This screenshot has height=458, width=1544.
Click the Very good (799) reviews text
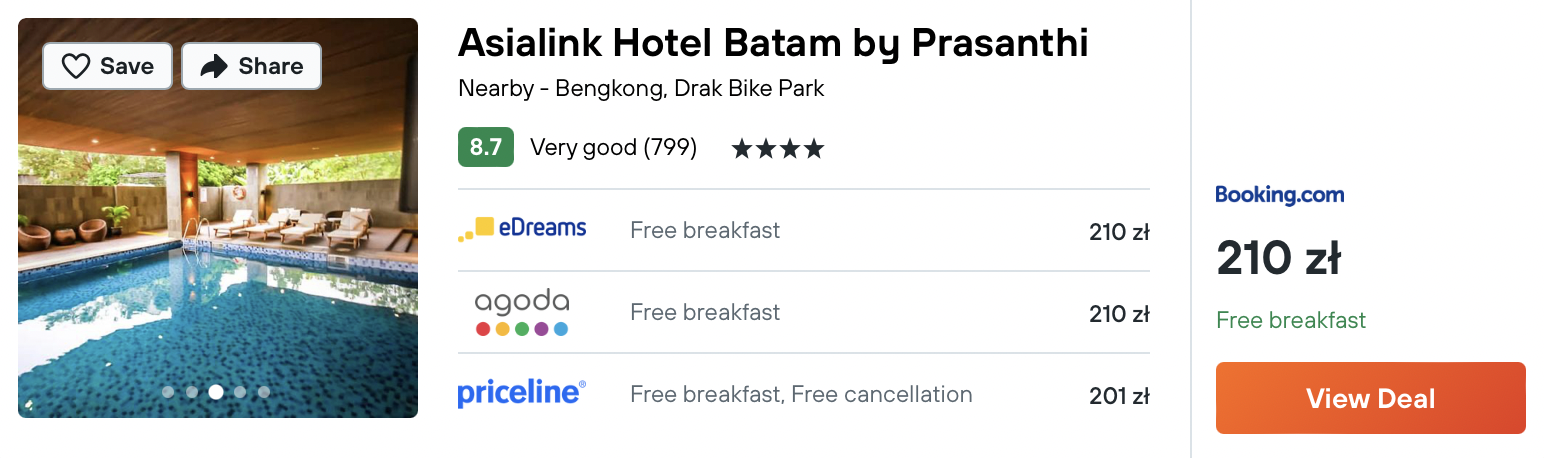613,148
